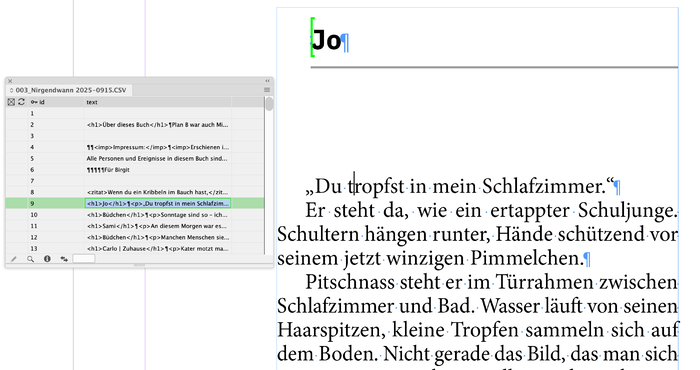
Task: Select id cell 9 in the green row
Action: point(56,204)
